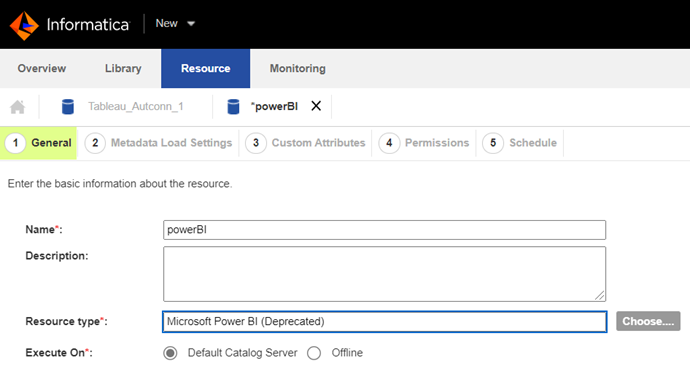Go to step 5 Schedule
The width and height of the screenshot is (690, 371).
point(520,143)
